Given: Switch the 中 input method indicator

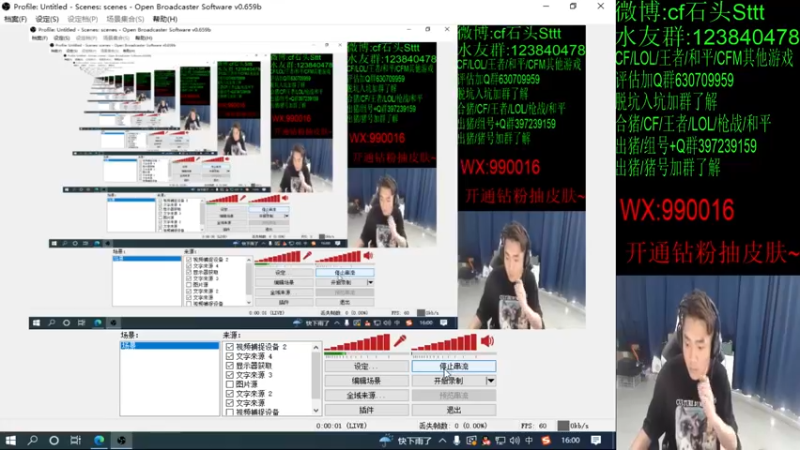Looking at the screenshot, I should pos(530,440).
